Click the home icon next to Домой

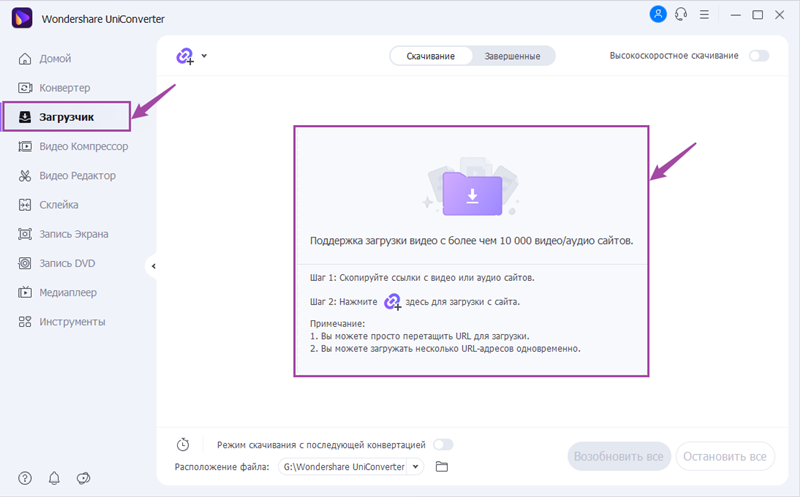point(24,59)
